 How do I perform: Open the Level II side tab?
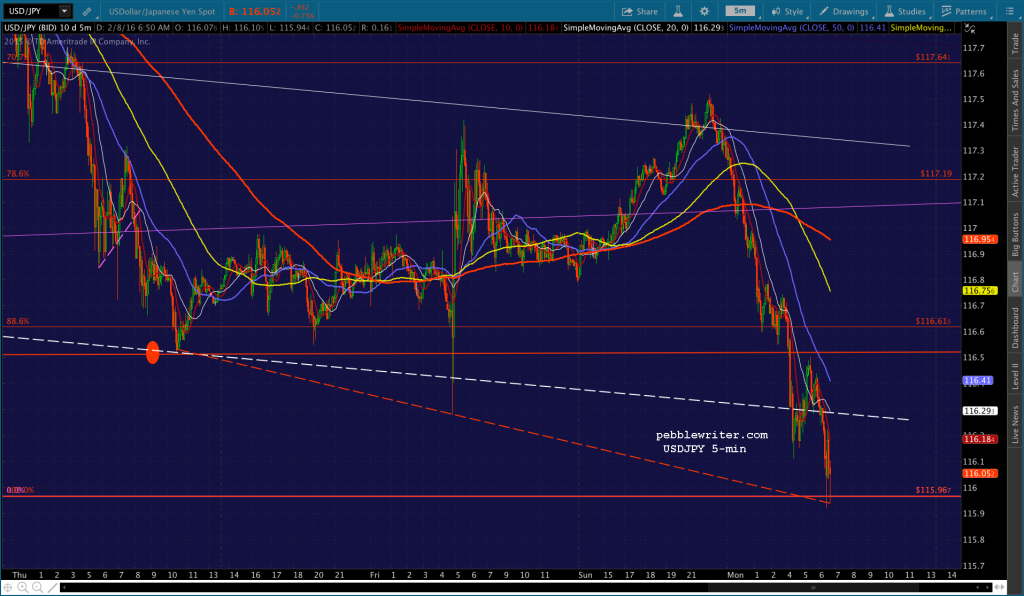point(1016,377)
